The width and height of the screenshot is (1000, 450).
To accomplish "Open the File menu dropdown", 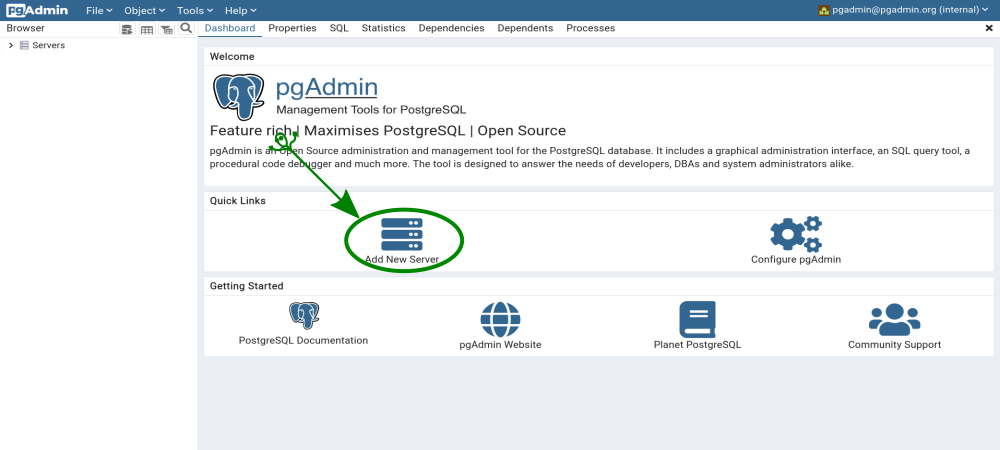I will [x=99, y=10].
